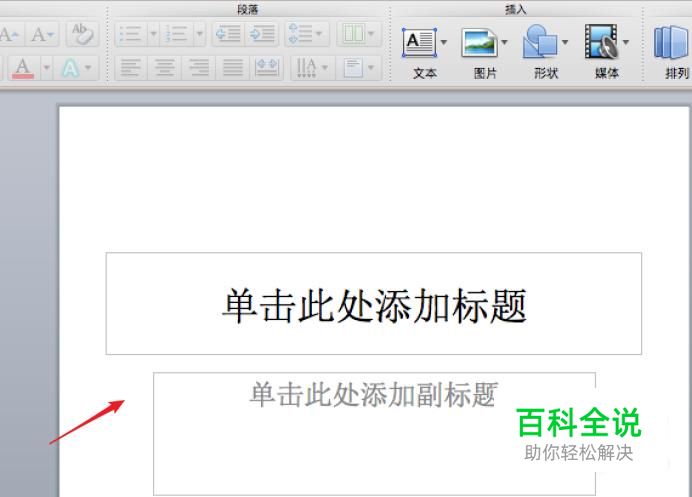692x497 pixels.
Task: Increase the font size
Action: (8, 34)
